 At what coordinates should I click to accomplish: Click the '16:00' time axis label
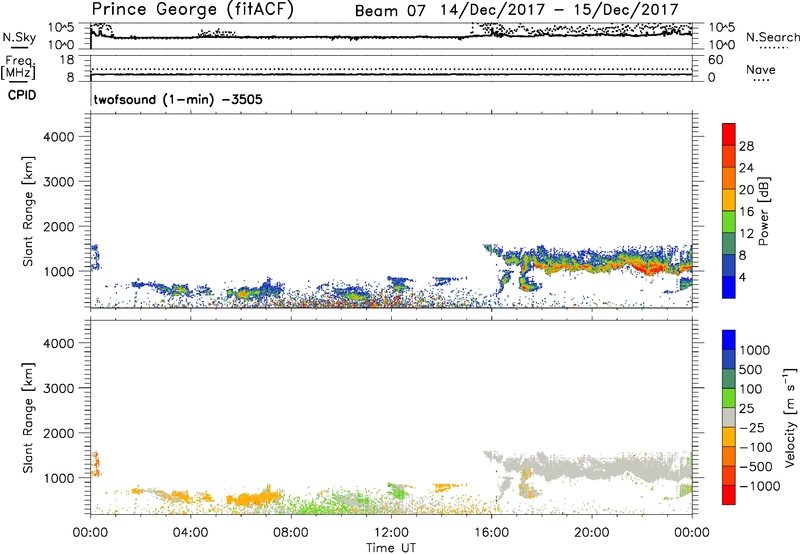pos(491,533)
